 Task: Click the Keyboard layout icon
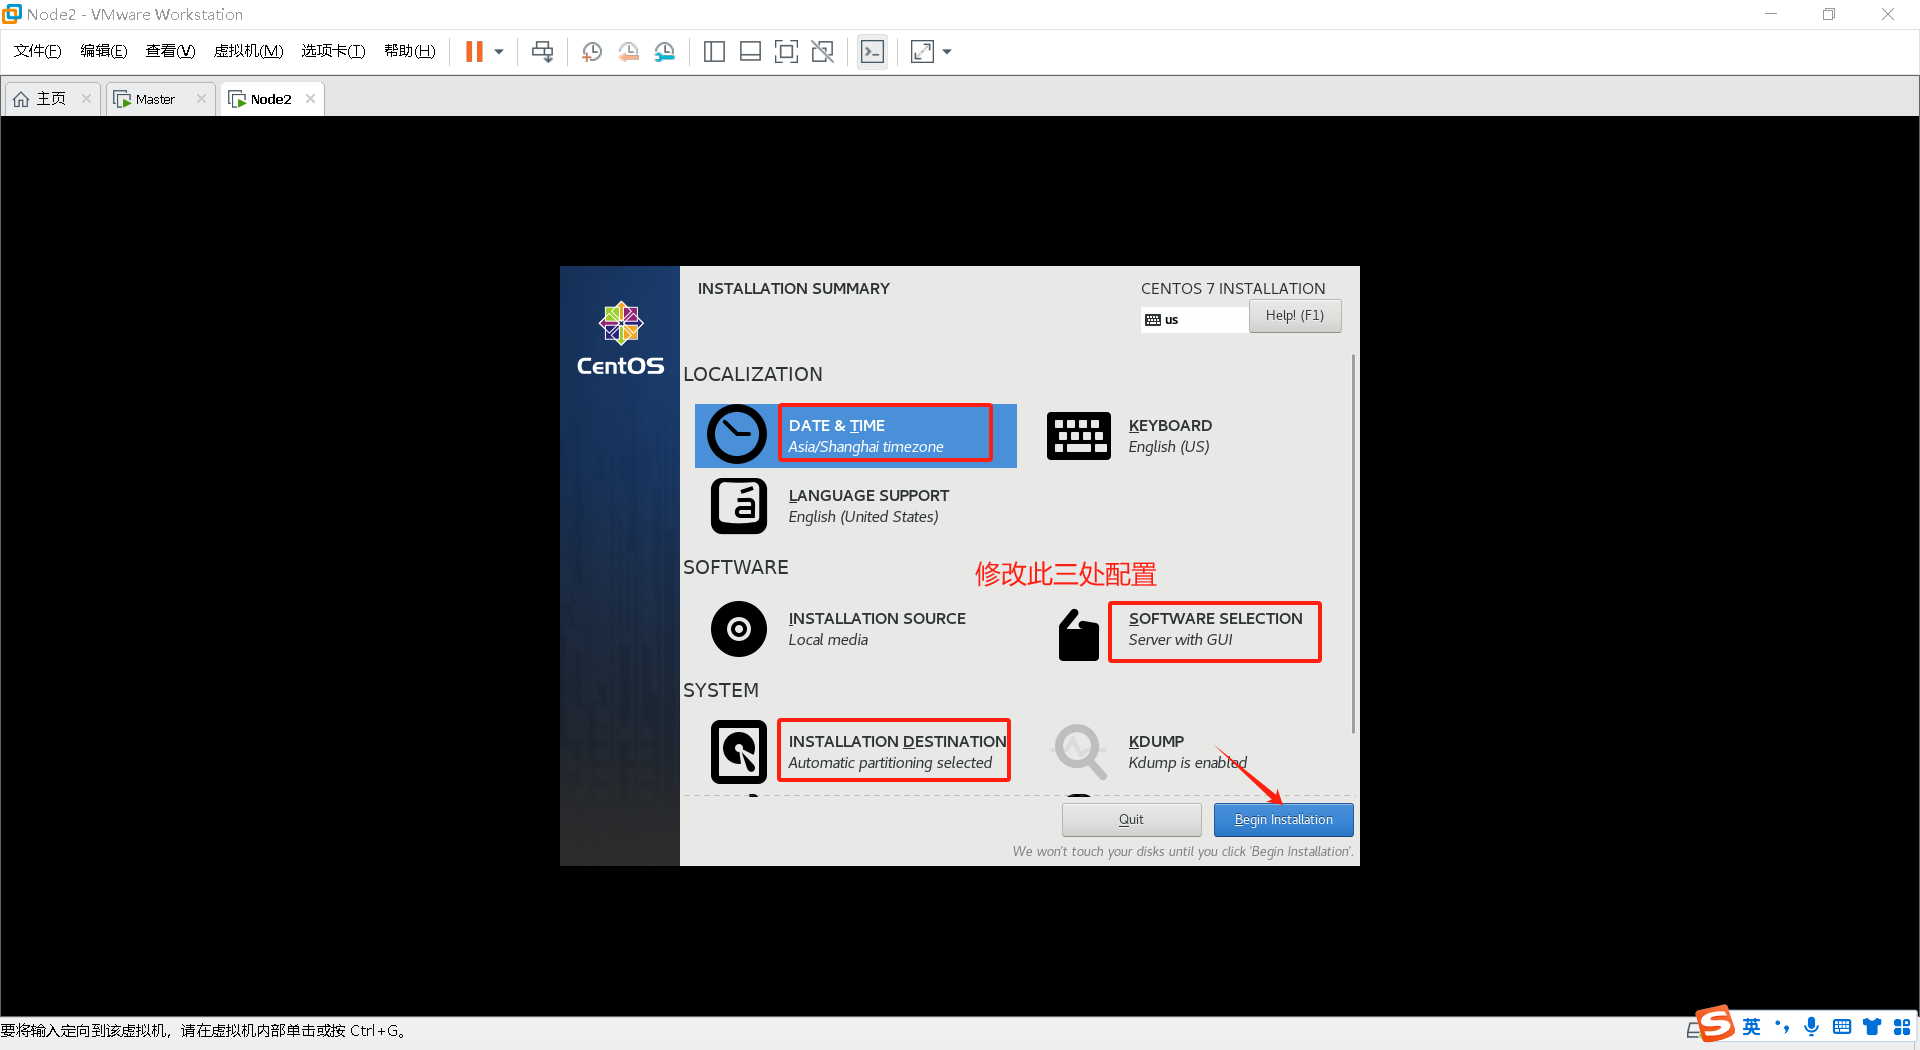click(1078, 436)
